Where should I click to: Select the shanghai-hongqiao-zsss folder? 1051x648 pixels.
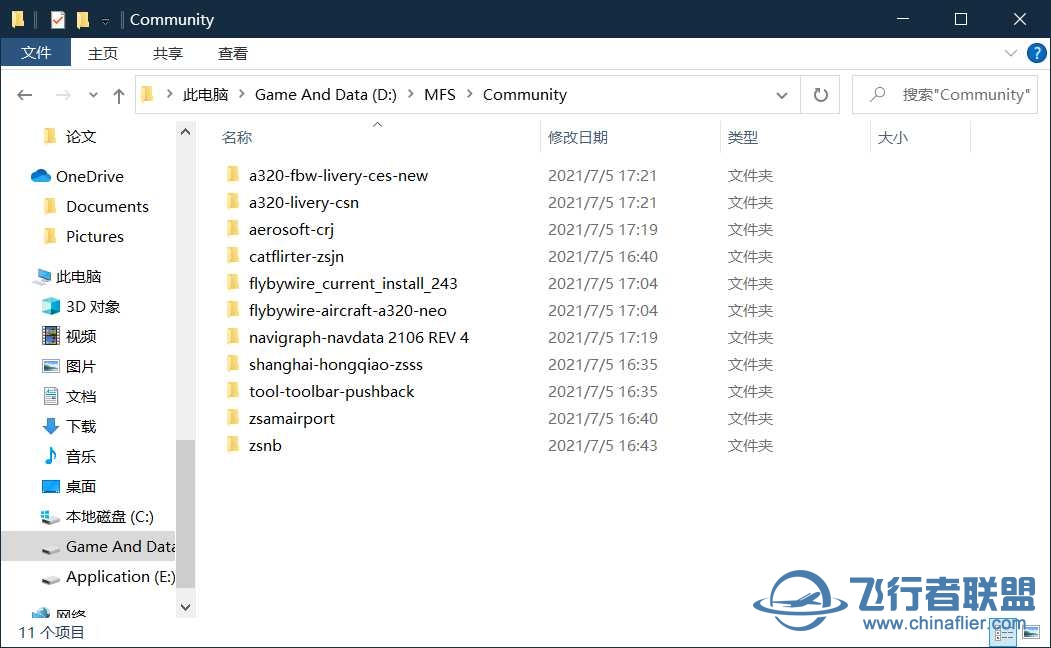335,365
